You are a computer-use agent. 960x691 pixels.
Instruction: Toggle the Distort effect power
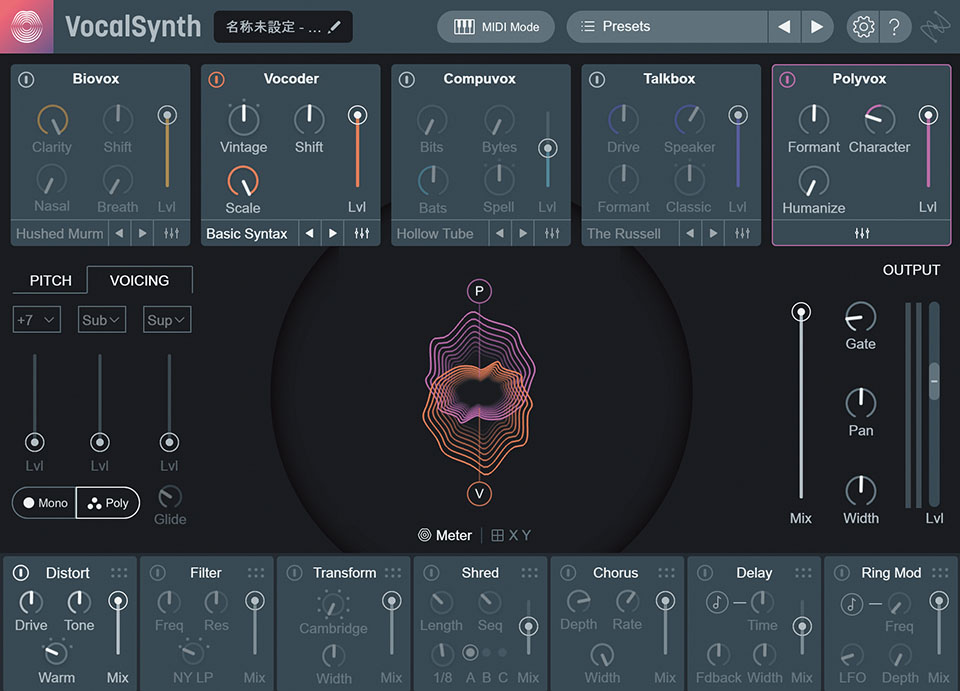[x=21, y=573]
